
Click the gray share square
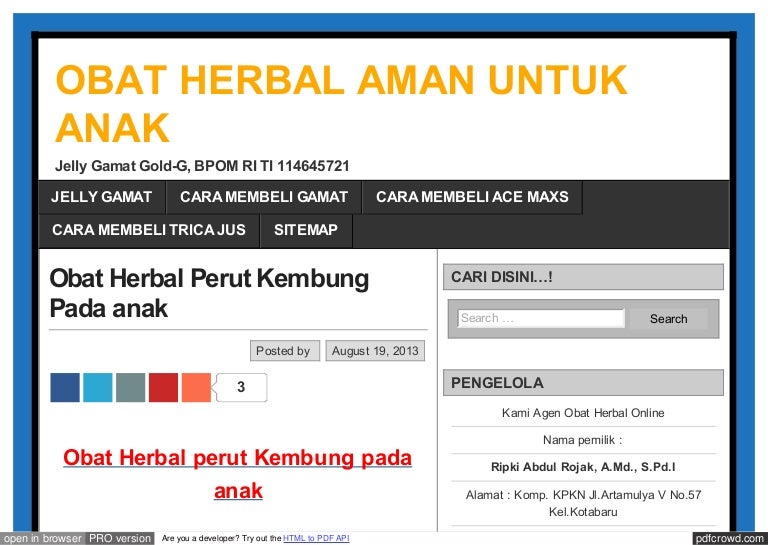coord(130,387)
